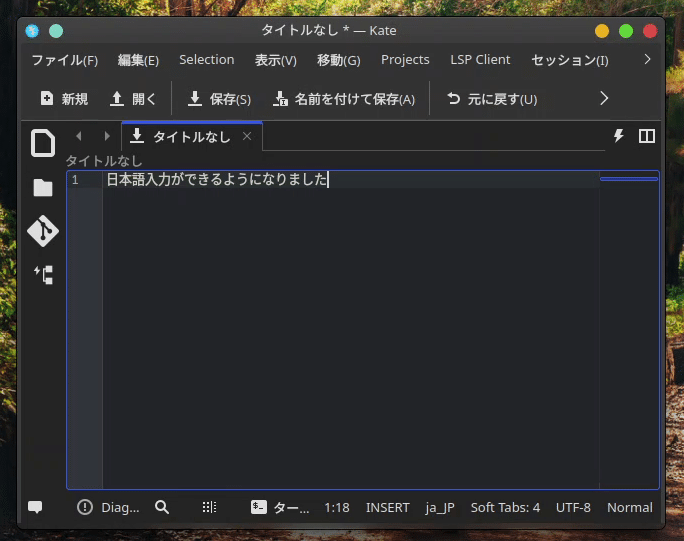This screenshot has height=541, width=684.
Task: Open the 編集(E) menu
Action: 138,60
